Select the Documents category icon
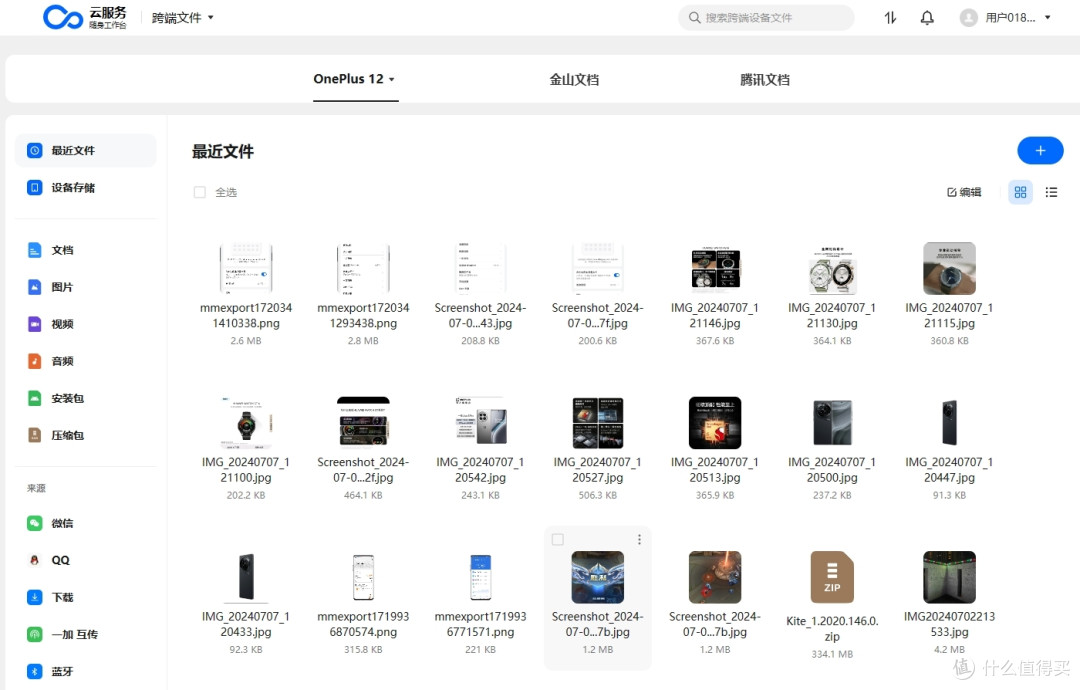The image size is (1080, 690). [x=34, y=250]
